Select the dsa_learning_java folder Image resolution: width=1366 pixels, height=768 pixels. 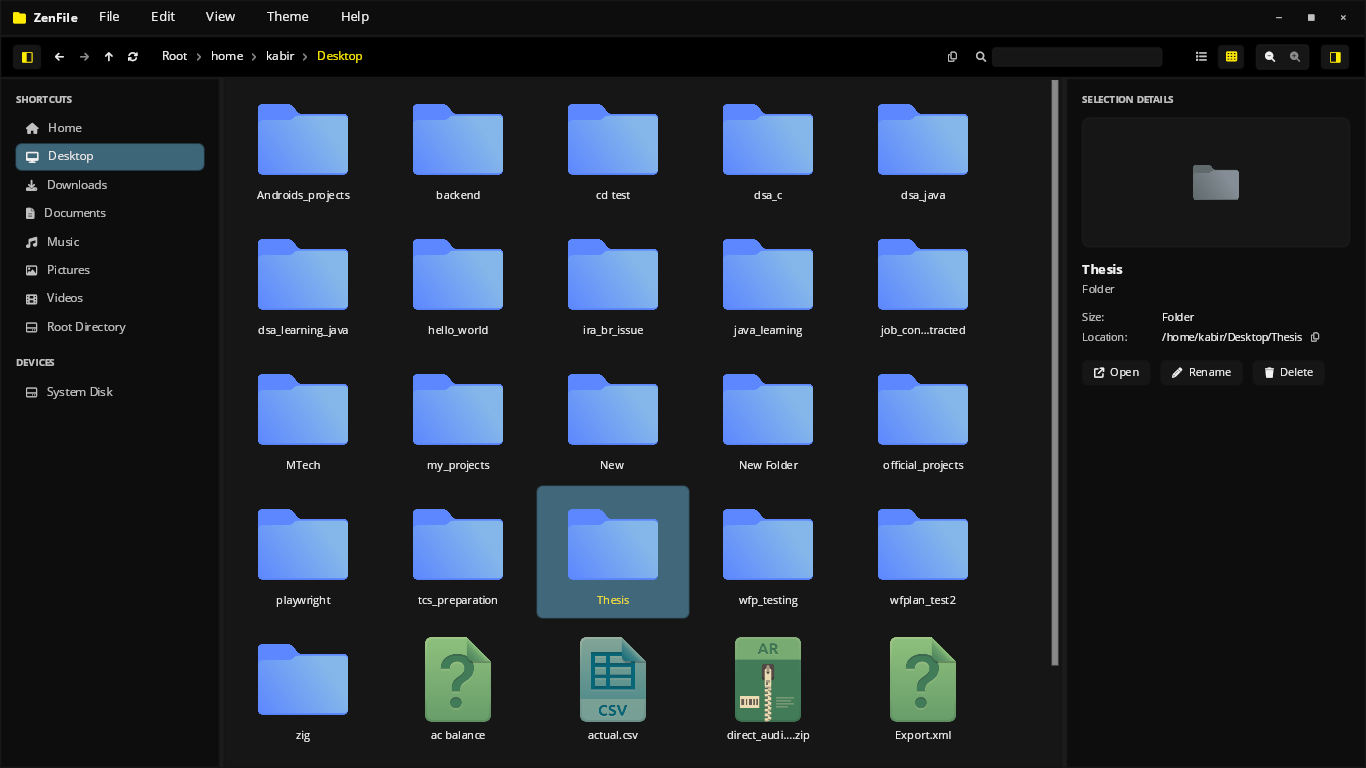point(303,283)
